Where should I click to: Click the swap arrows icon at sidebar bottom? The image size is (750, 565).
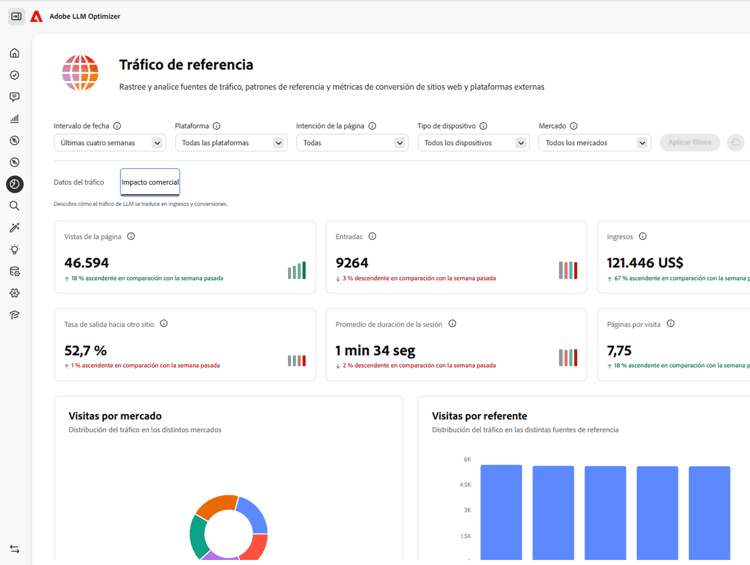click(15, 549)
